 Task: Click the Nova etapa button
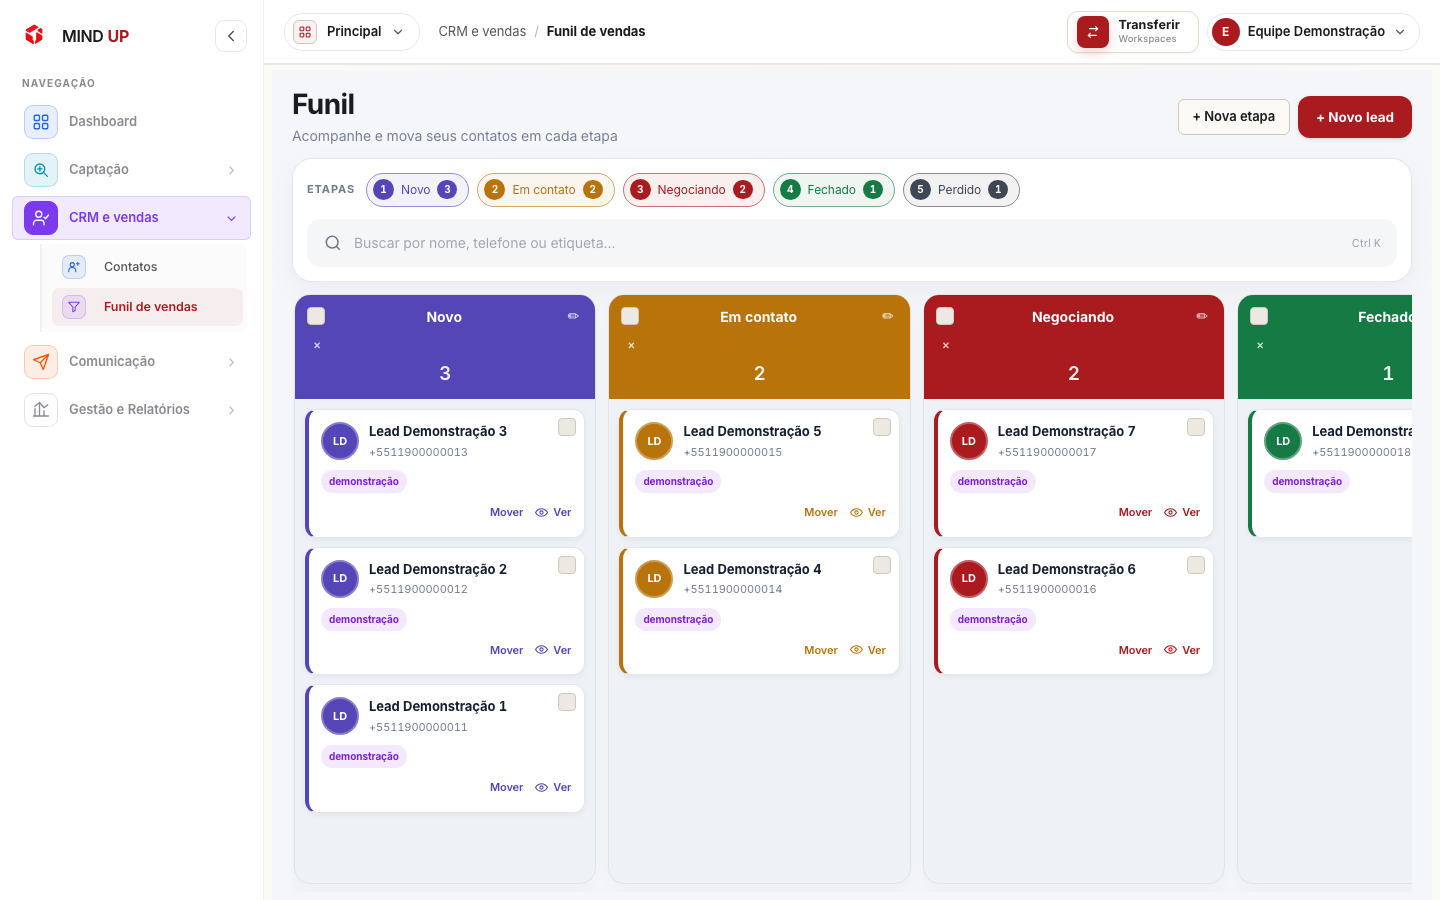click(x=1234, y=117)
